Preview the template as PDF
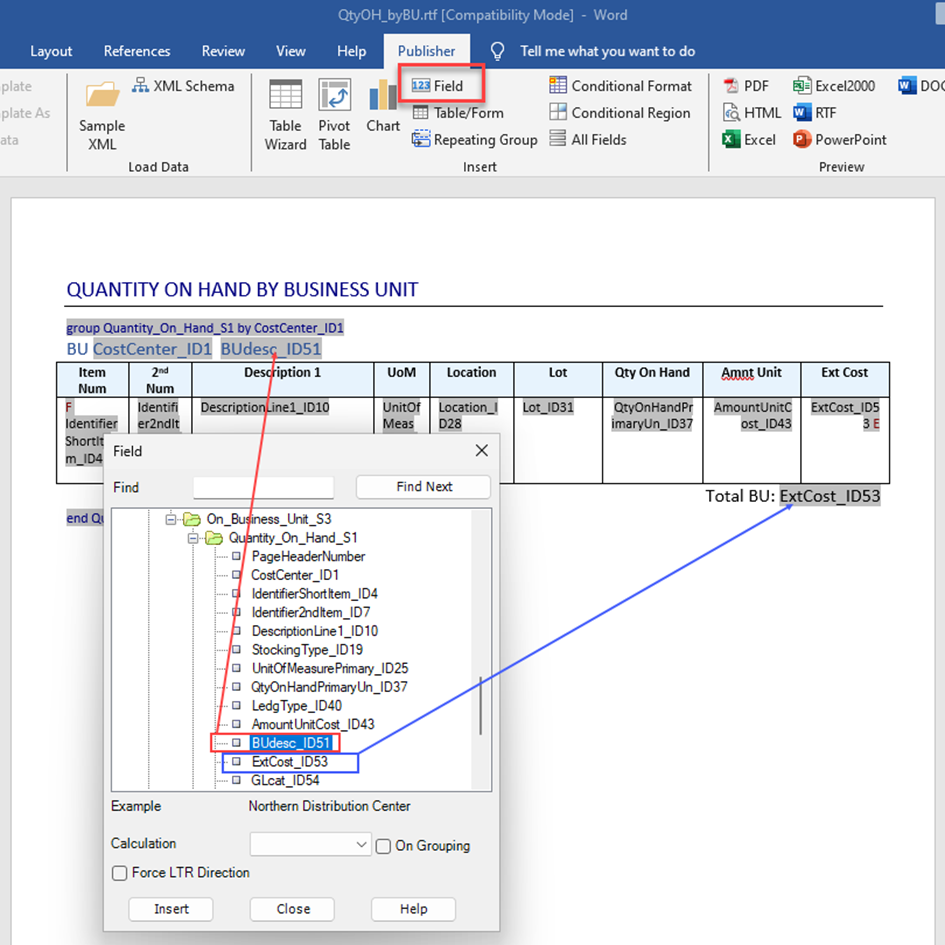The width and height of the screenshot is (945, 945). click(x=746, y=86)
